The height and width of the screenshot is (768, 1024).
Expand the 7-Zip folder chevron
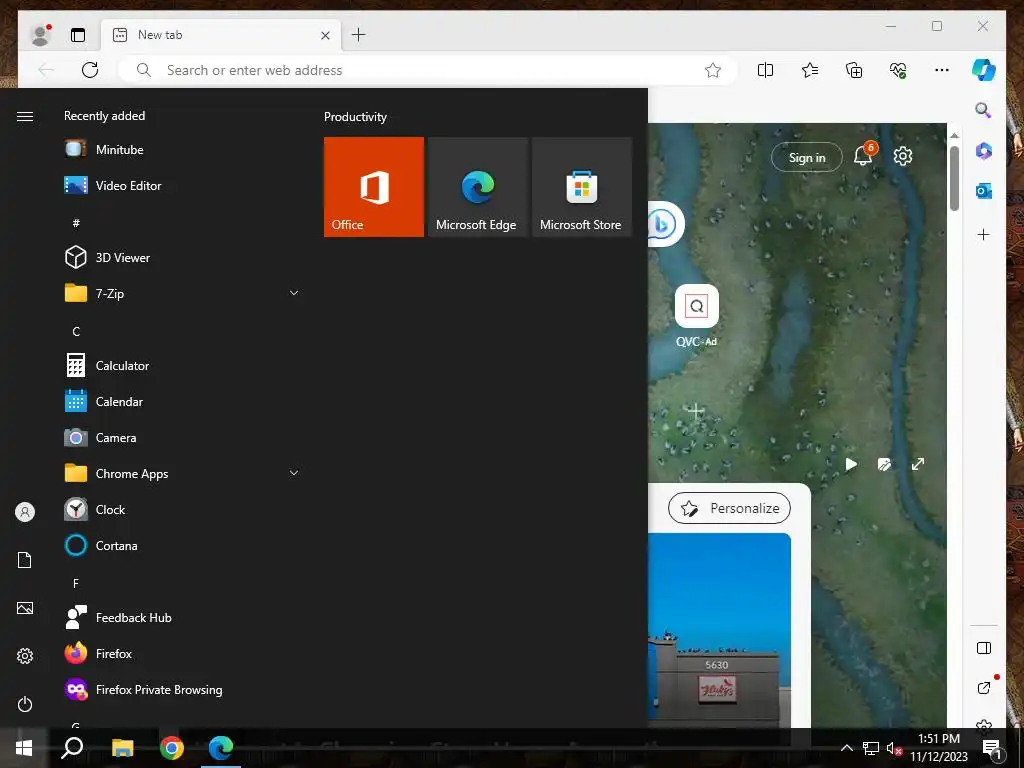[294, 293]
